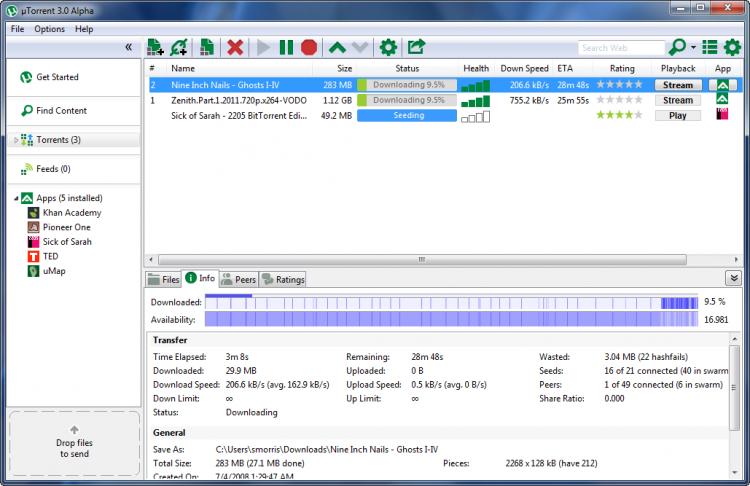The height and width of the screenshot is (486, 750).
Task: Click the Add Torrent toolbar icon
Action: tap(155, 47)
